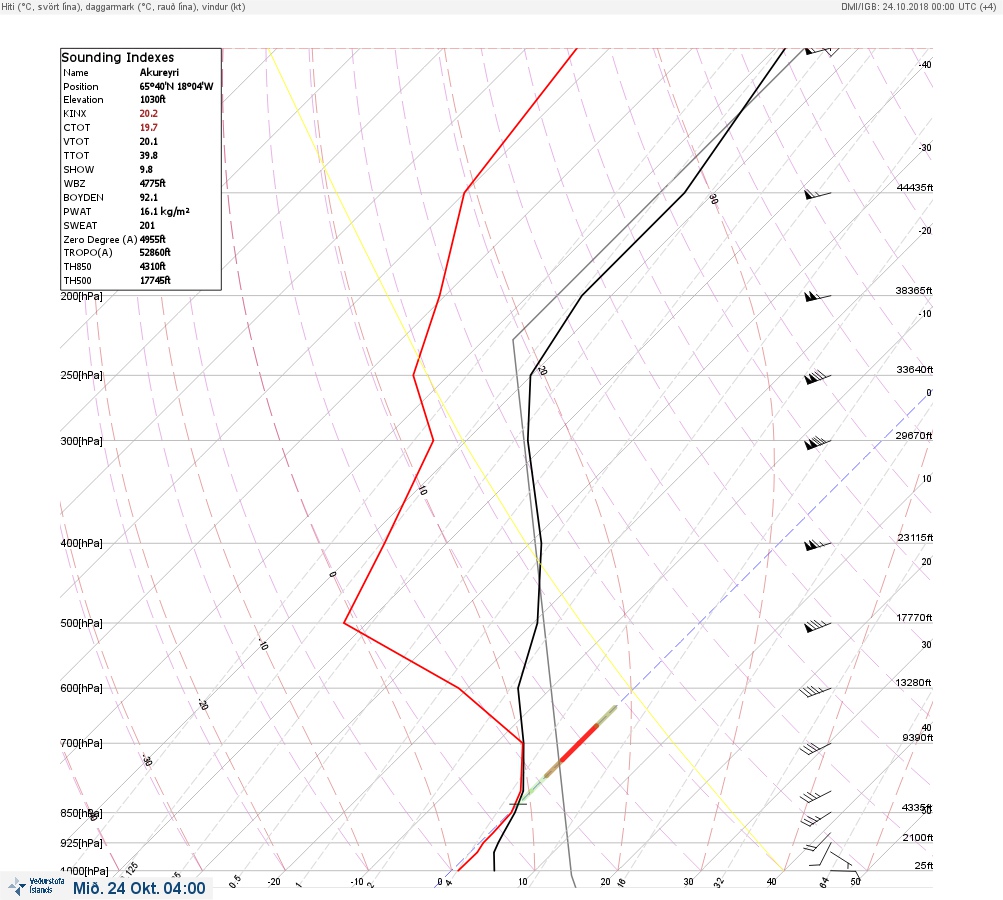Image resolution: width=1003 pixels, height=900 pixels.
Task: Click the 25ft height label
Action: point(924,865)
